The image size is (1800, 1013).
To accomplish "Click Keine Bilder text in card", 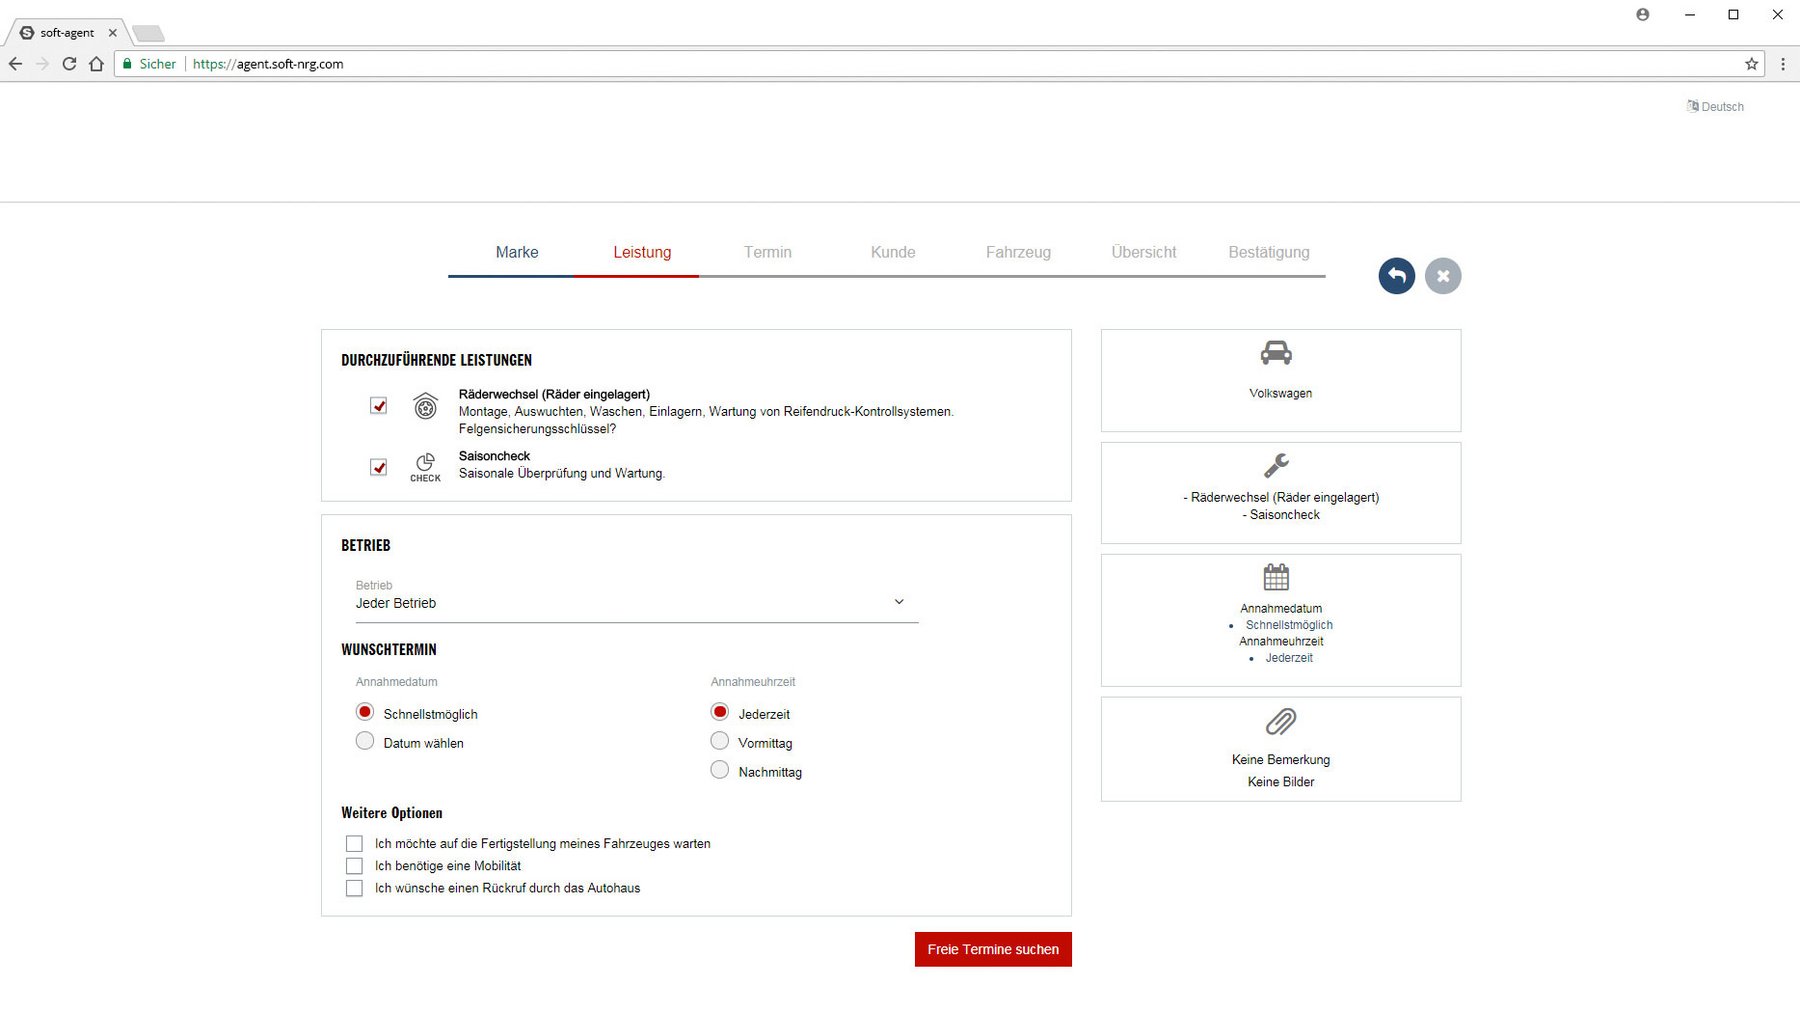I will point(1281,782).
